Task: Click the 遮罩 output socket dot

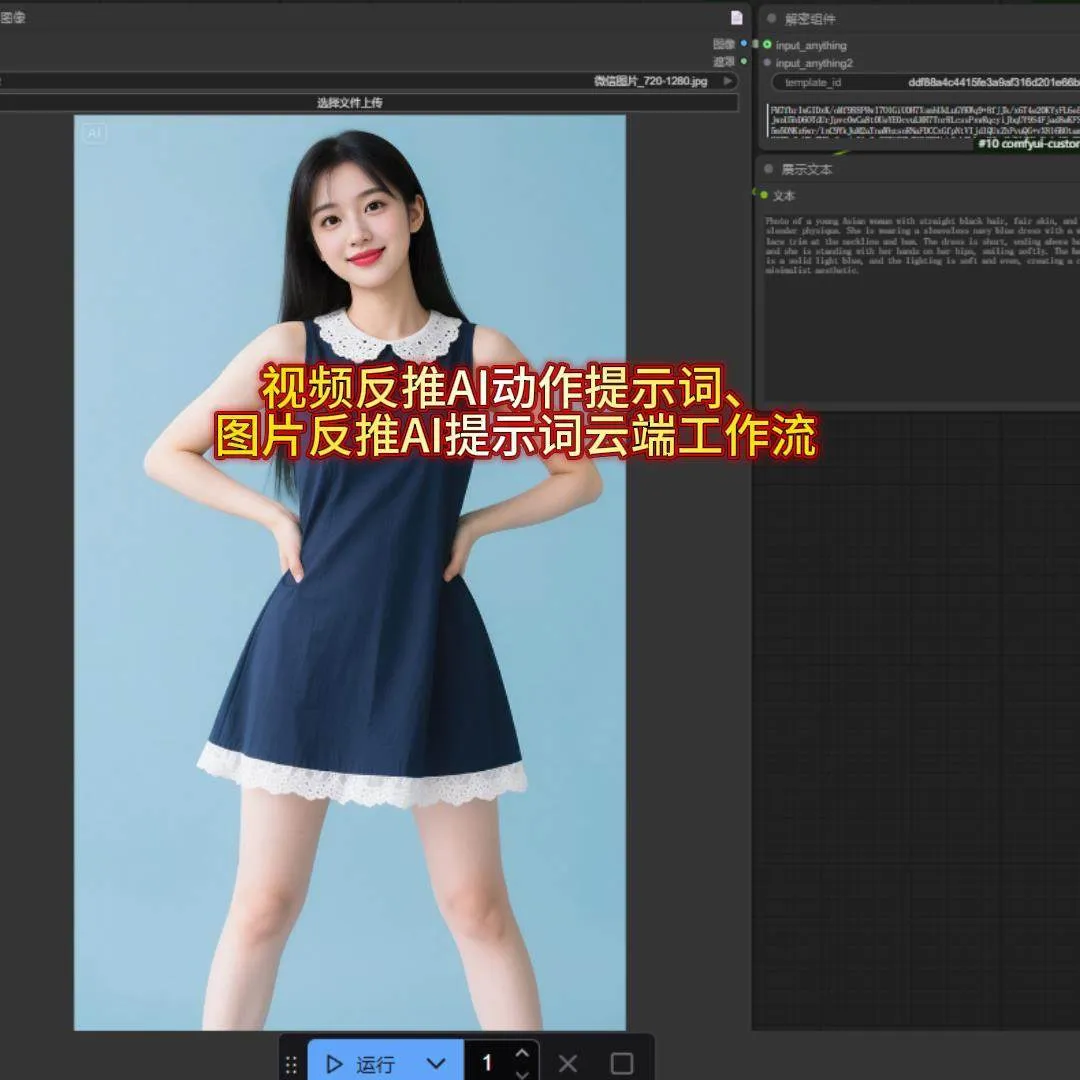Action: point(744,60)
